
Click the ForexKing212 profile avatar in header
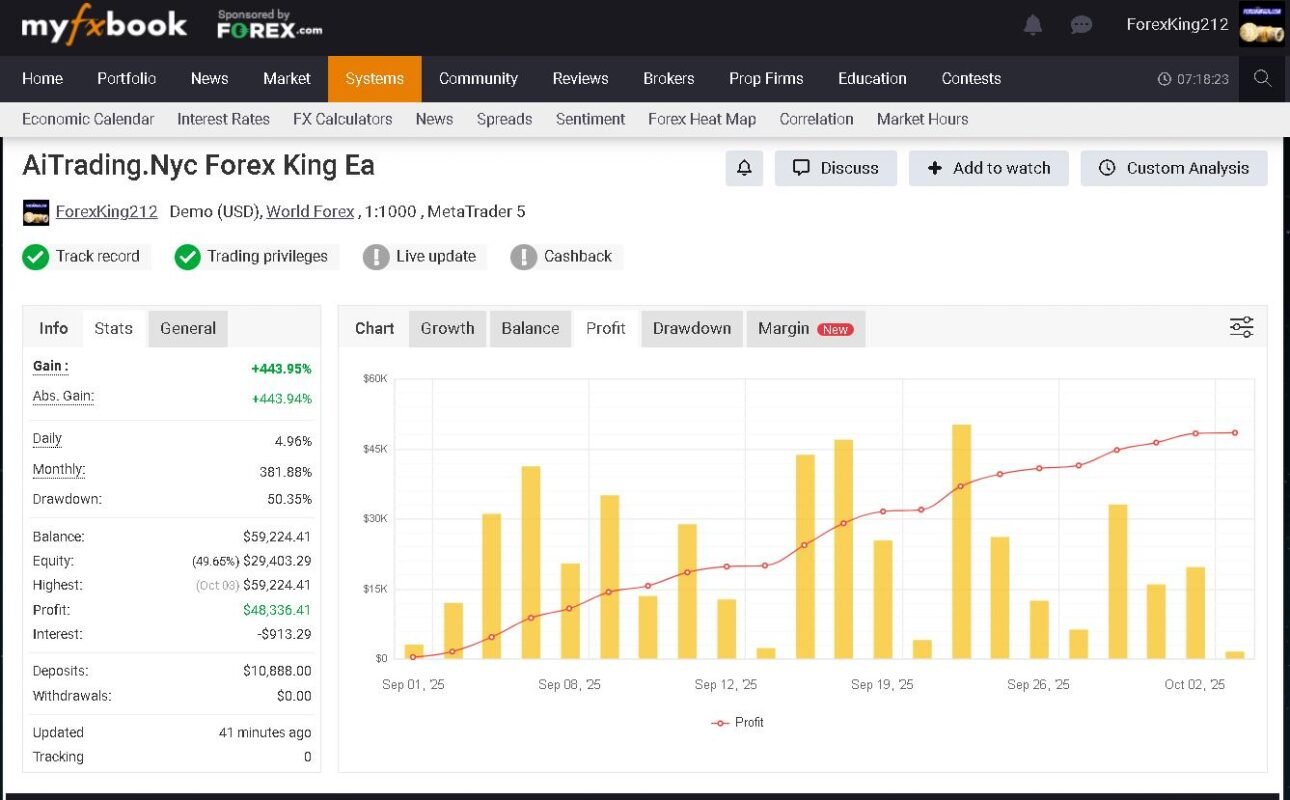pos(1262,25)
